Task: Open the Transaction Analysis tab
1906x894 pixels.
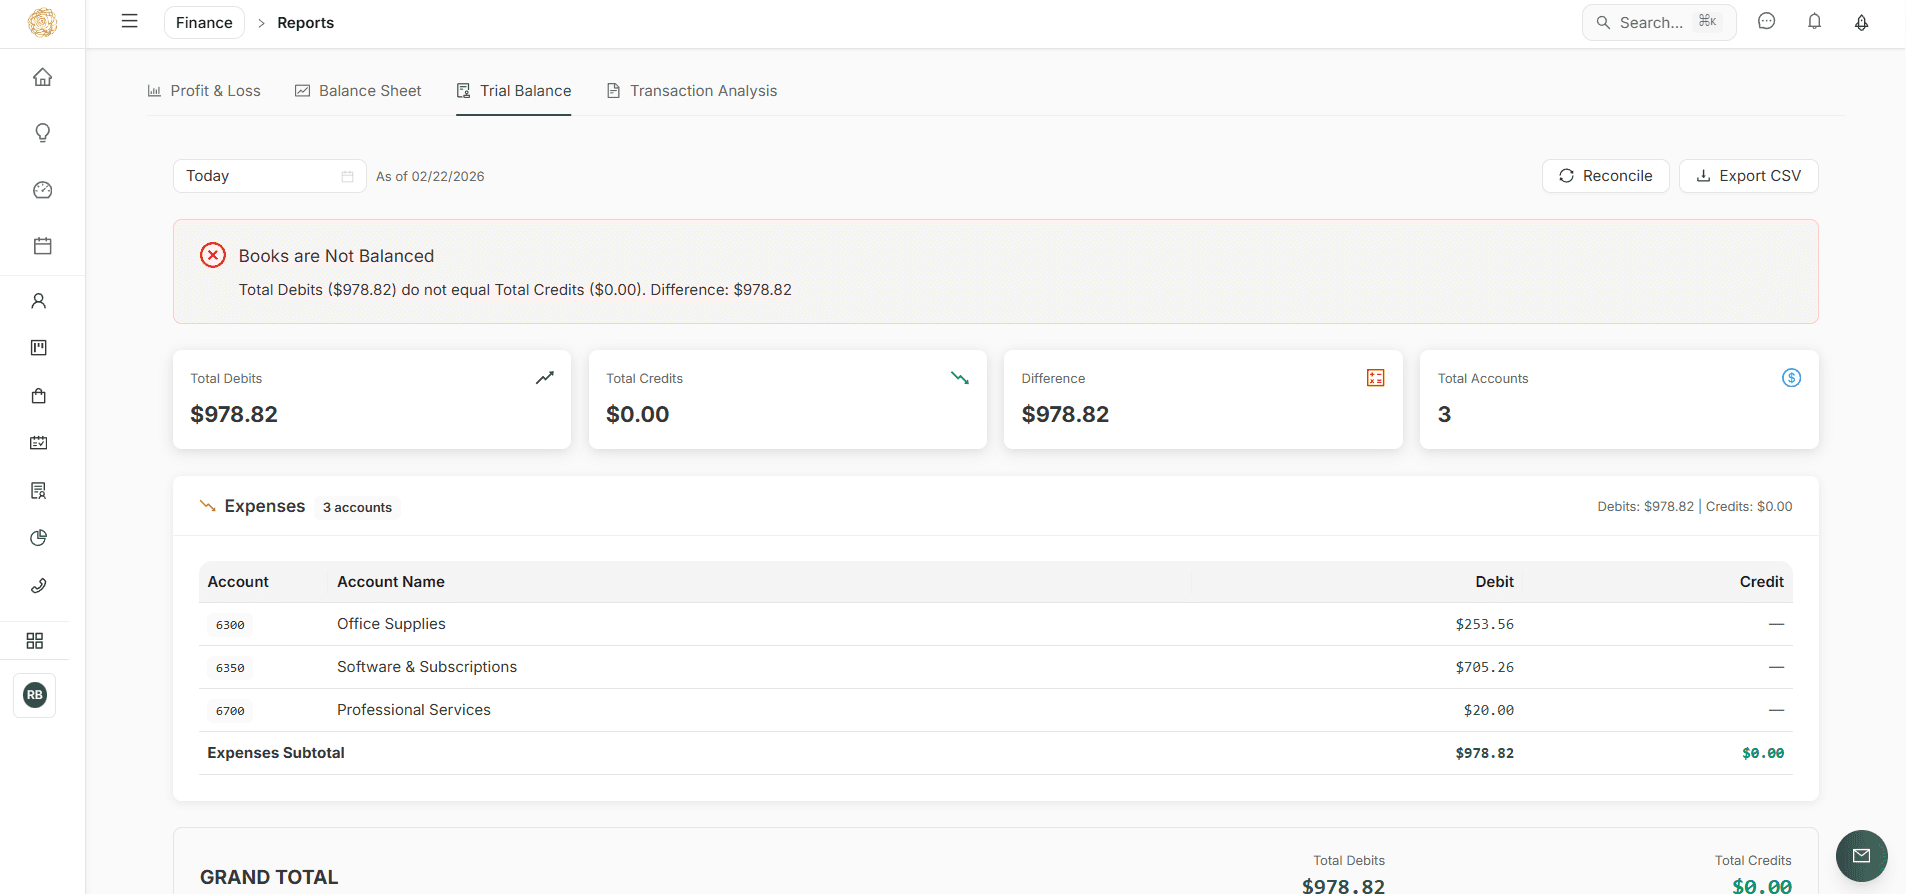Action: pos(692,91)
